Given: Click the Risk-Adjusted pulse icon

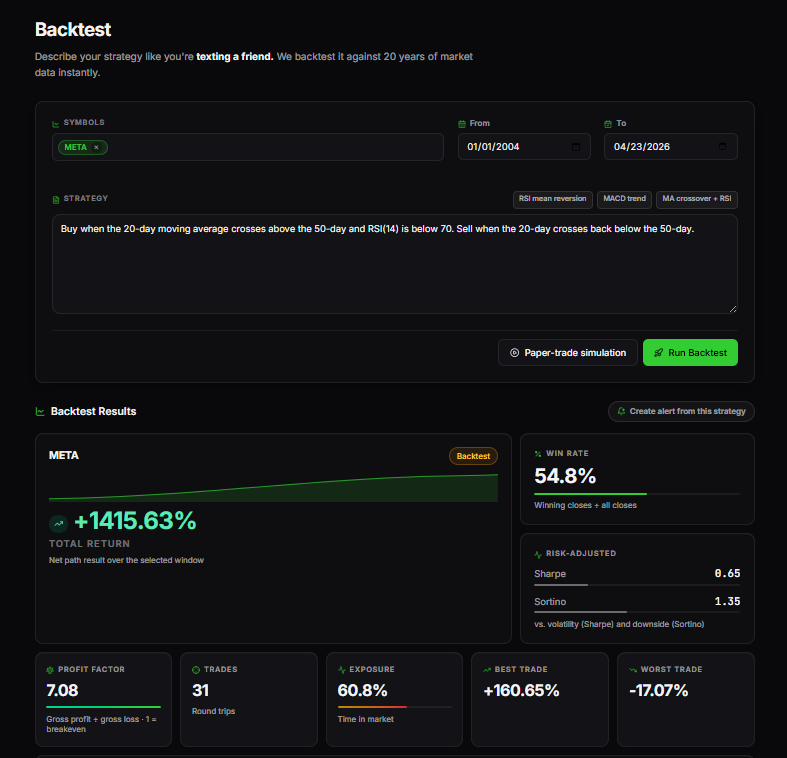Looking at the screenshot, I should [x=538, y=554].
